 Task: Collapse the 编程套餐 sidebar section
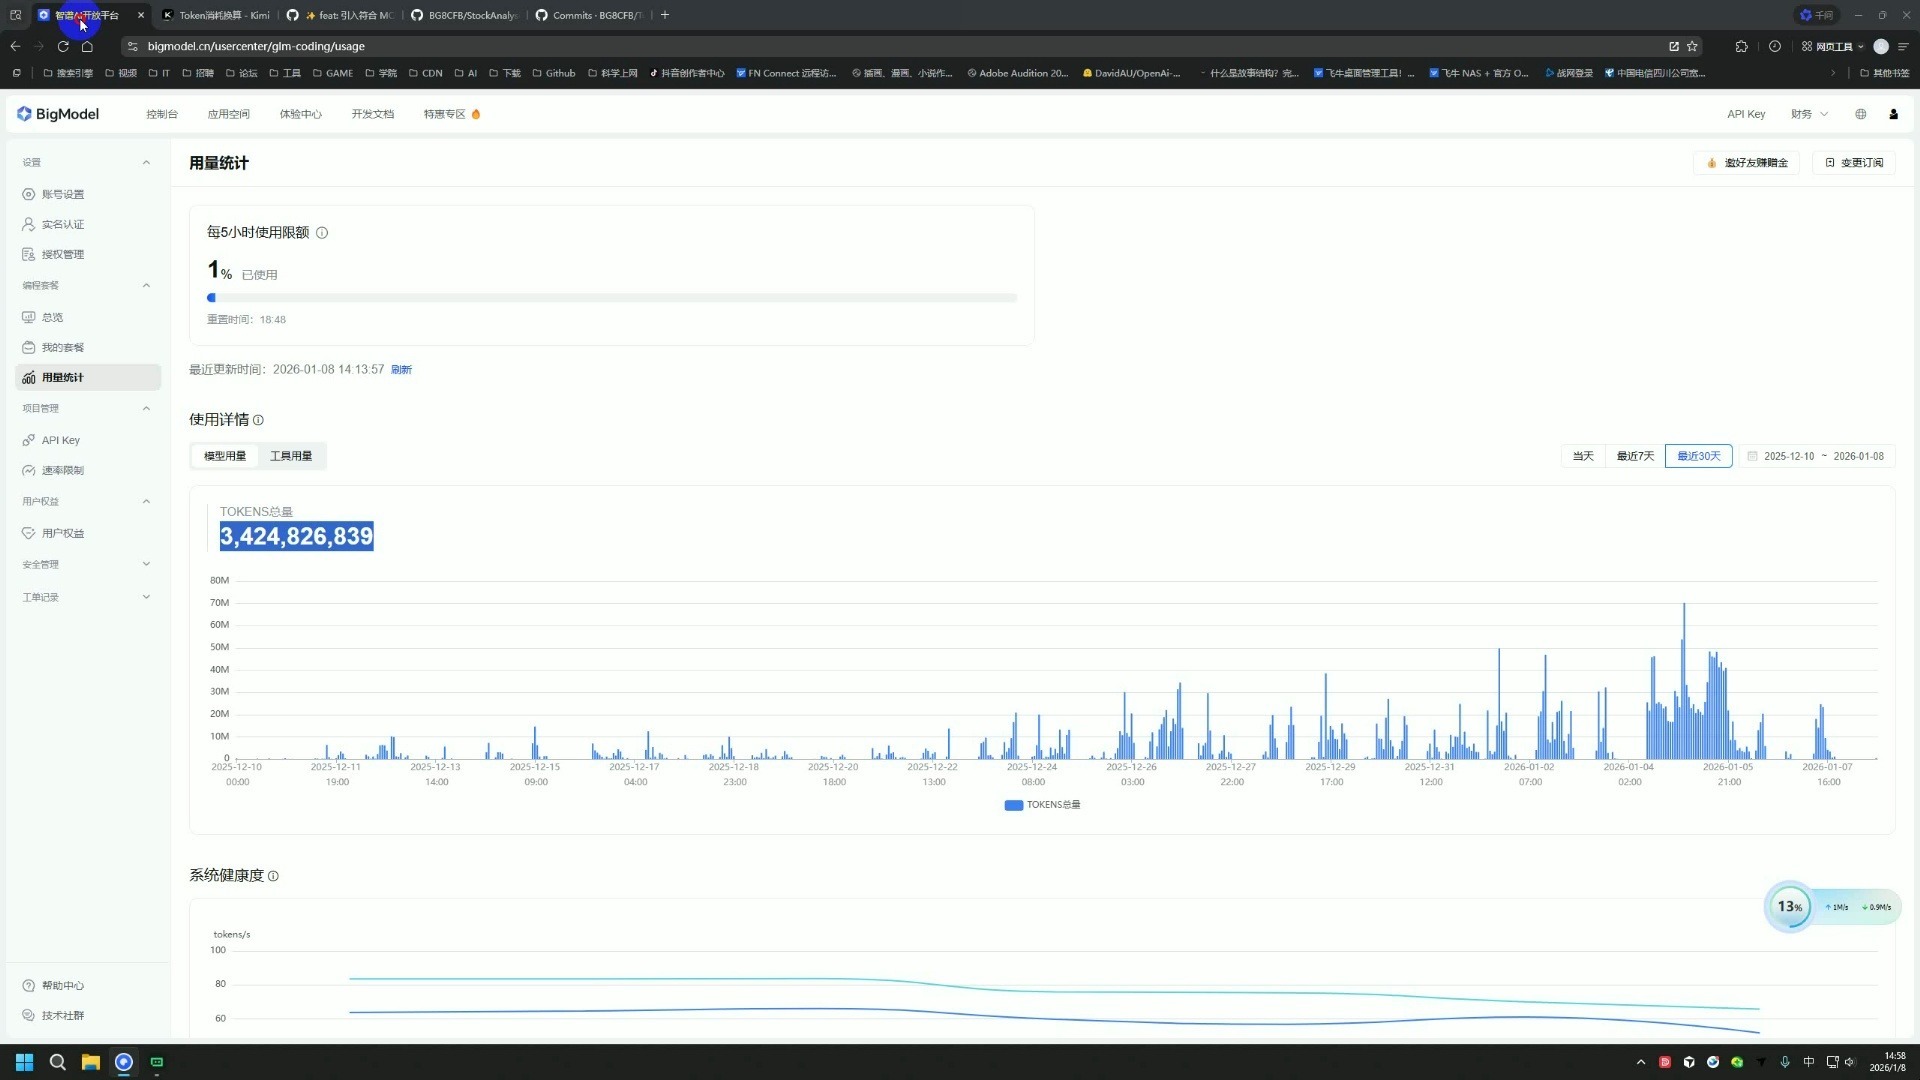coord(146,285)
